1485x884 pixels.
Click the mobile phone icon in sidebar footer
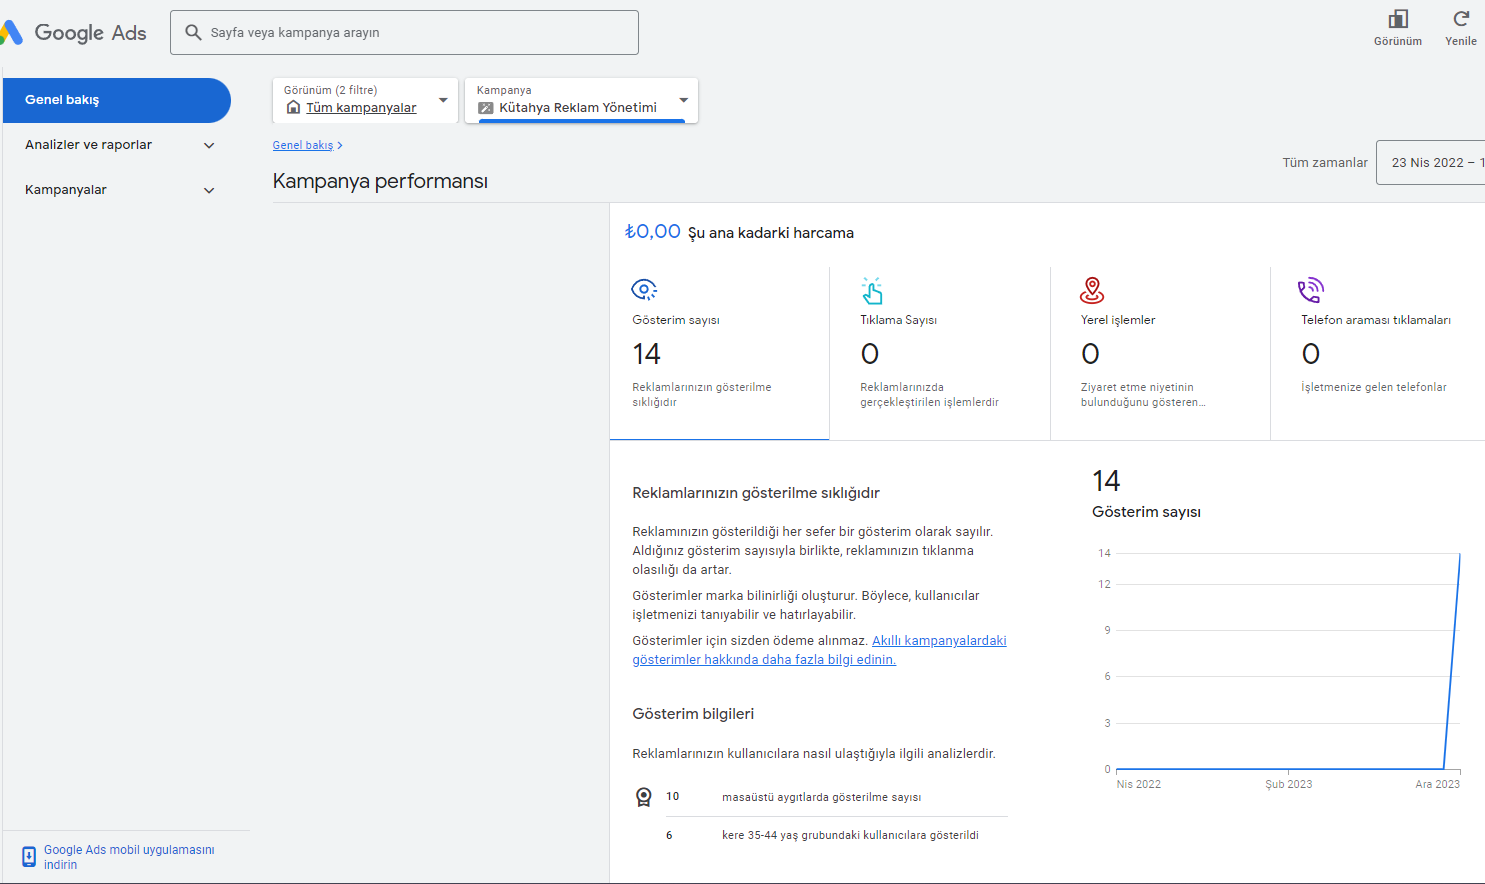pos(29,857)
